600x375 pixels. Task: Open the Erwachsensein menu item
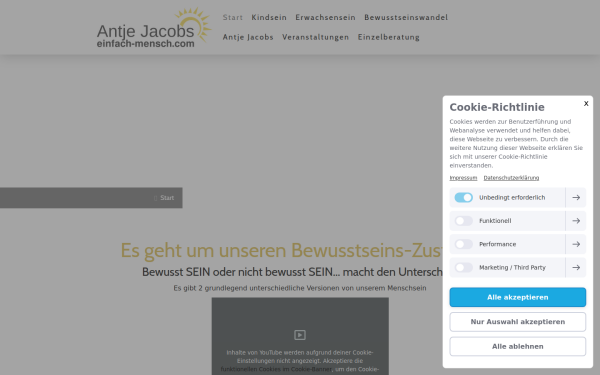[x=325, y=18]
